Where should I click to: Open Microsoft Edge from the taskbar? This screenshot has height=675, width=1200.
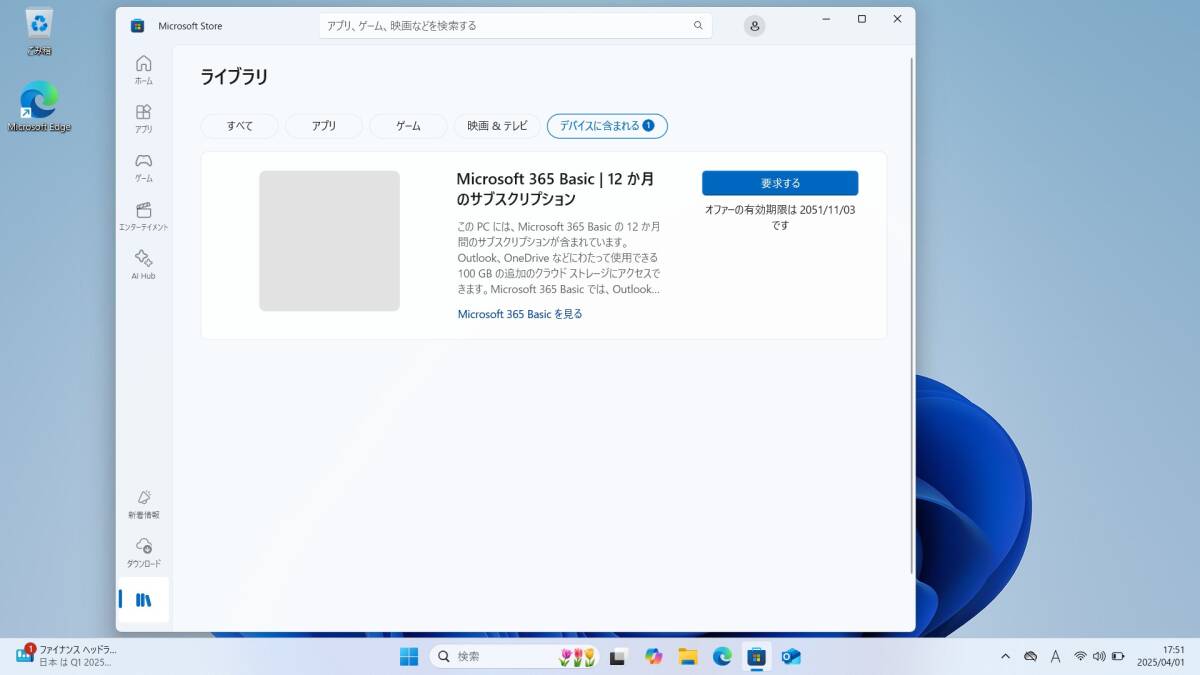[722, 657]
